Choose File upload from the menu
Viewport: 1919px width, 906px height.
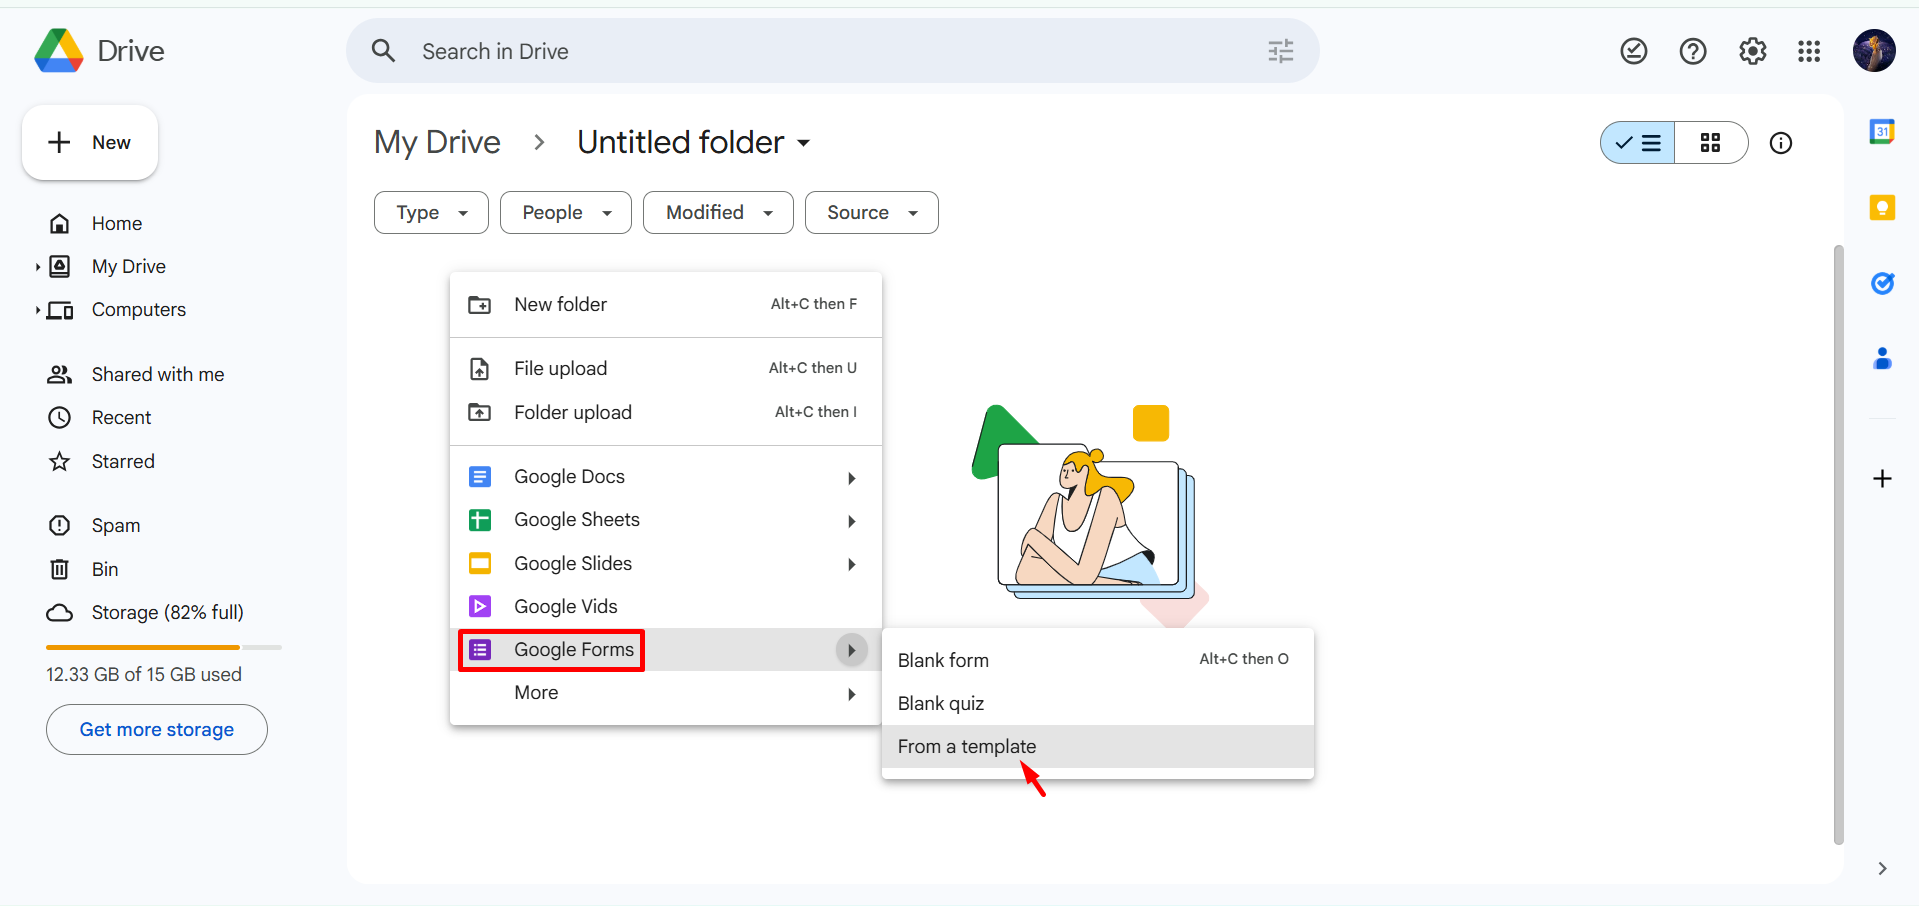coord(666,369)
